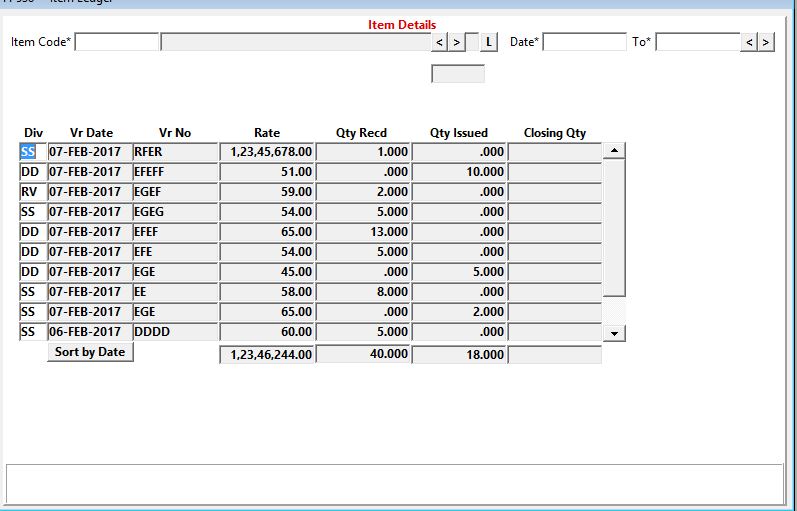Click the next arrow beside To date
The width and height of the screenshot is (797, 511).
click(766, 42)
